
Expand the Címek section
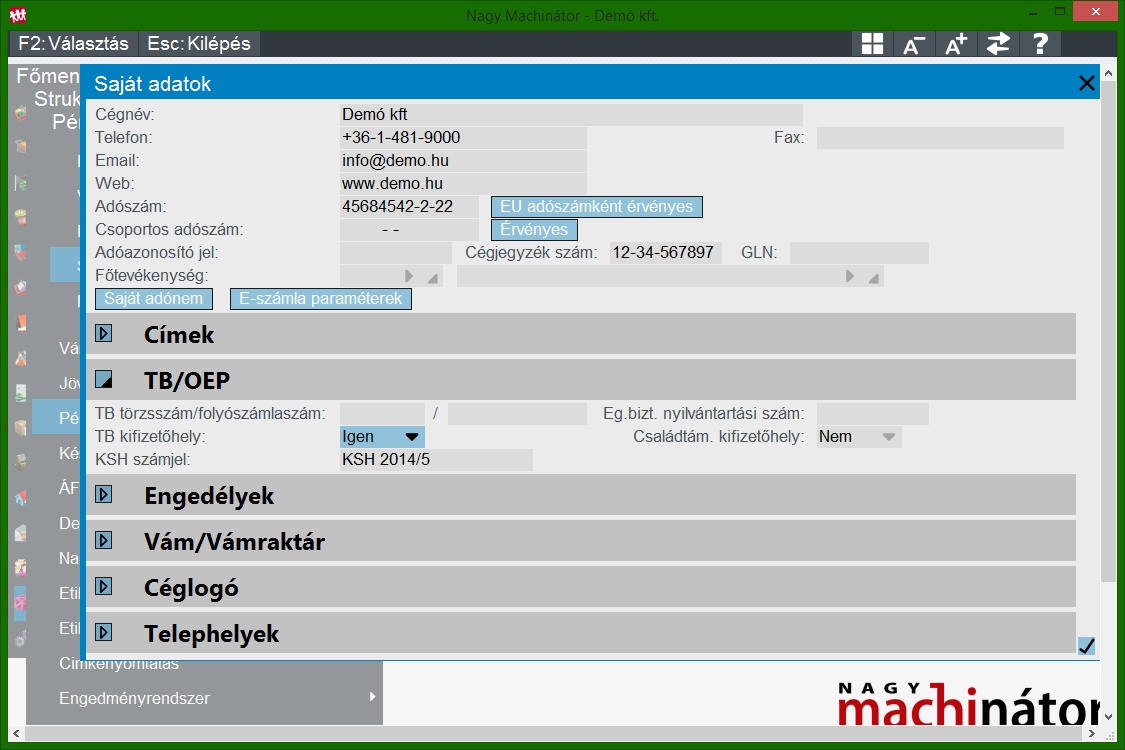click(x=104, y=333)
